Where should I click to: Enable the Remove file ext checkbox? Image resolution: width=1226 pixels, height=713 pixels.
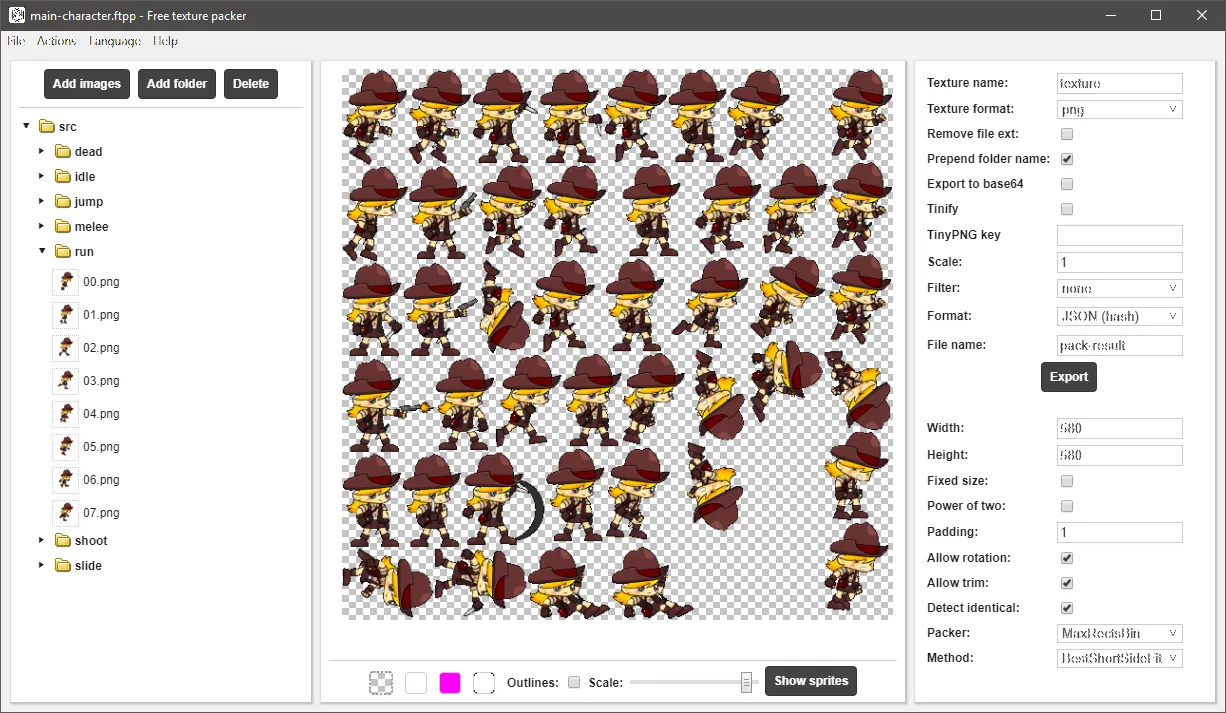pyautogui.click(x=1067, y=134)
